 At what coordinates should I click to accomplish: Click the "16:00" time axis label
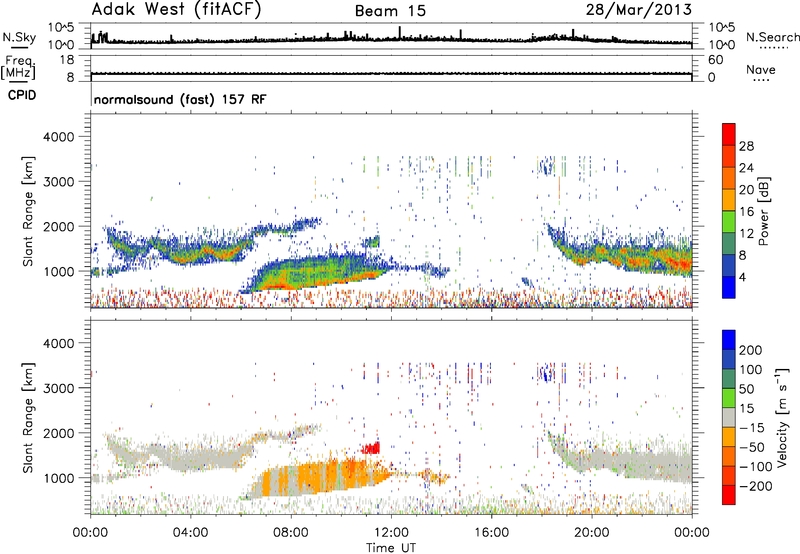point(492,533)
